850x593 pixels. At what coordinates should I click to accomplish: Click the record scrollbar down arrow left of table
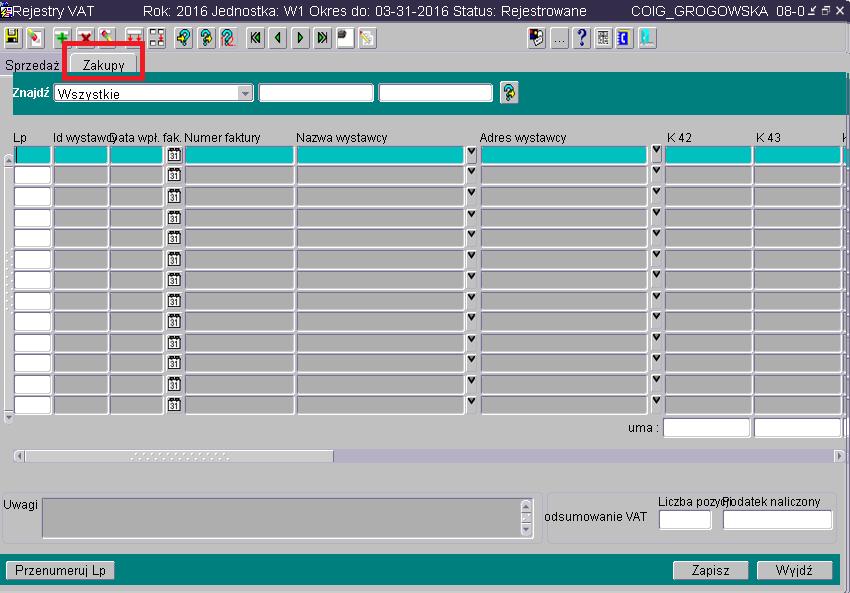(9, 417)
